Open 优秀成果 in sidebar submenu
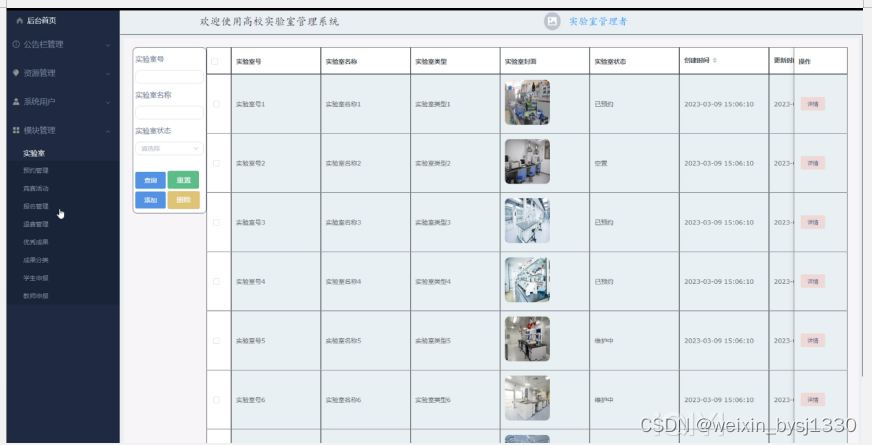Screen dimensions: 872x445 (x=36, y=242)
